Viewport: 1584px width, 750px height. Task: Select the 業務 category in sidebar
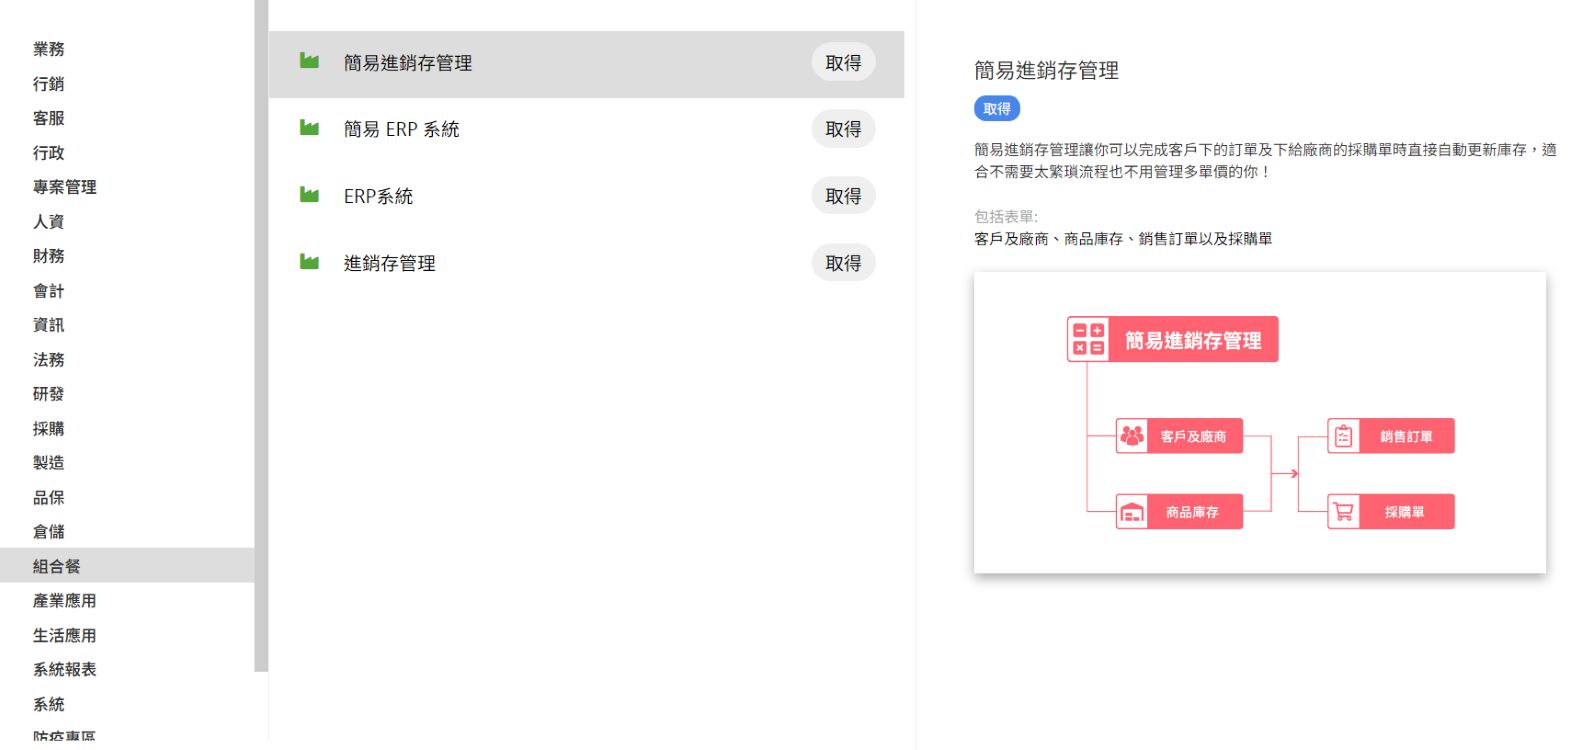(x=48, y=49)
